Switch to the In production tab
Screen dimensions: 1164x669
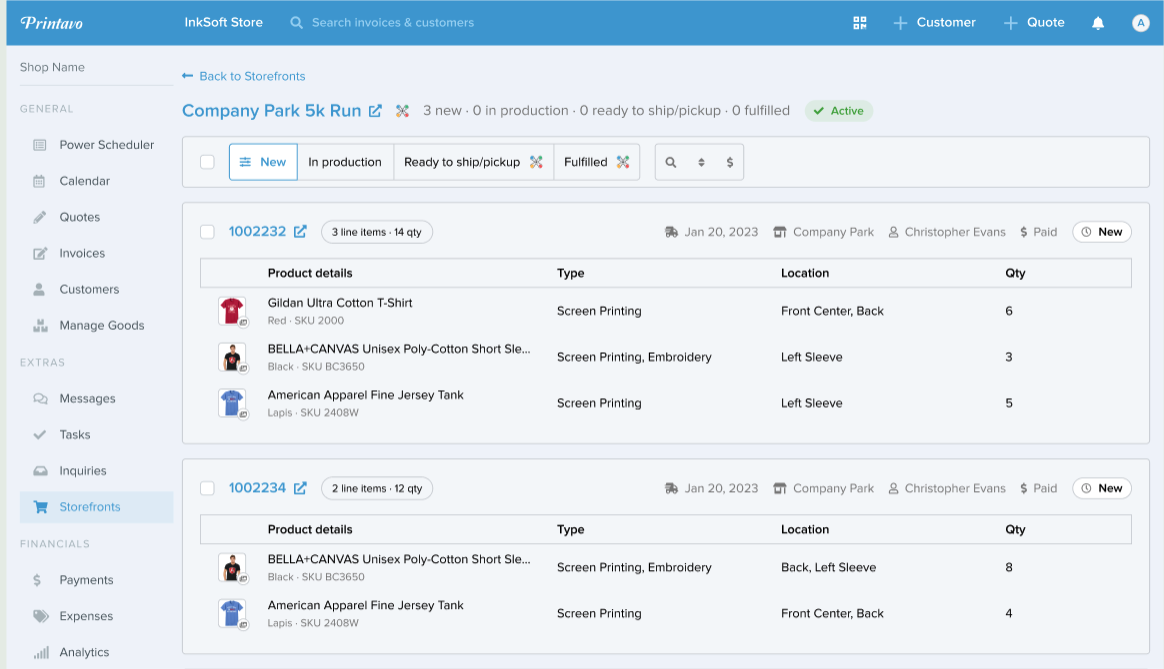(344, 162)
